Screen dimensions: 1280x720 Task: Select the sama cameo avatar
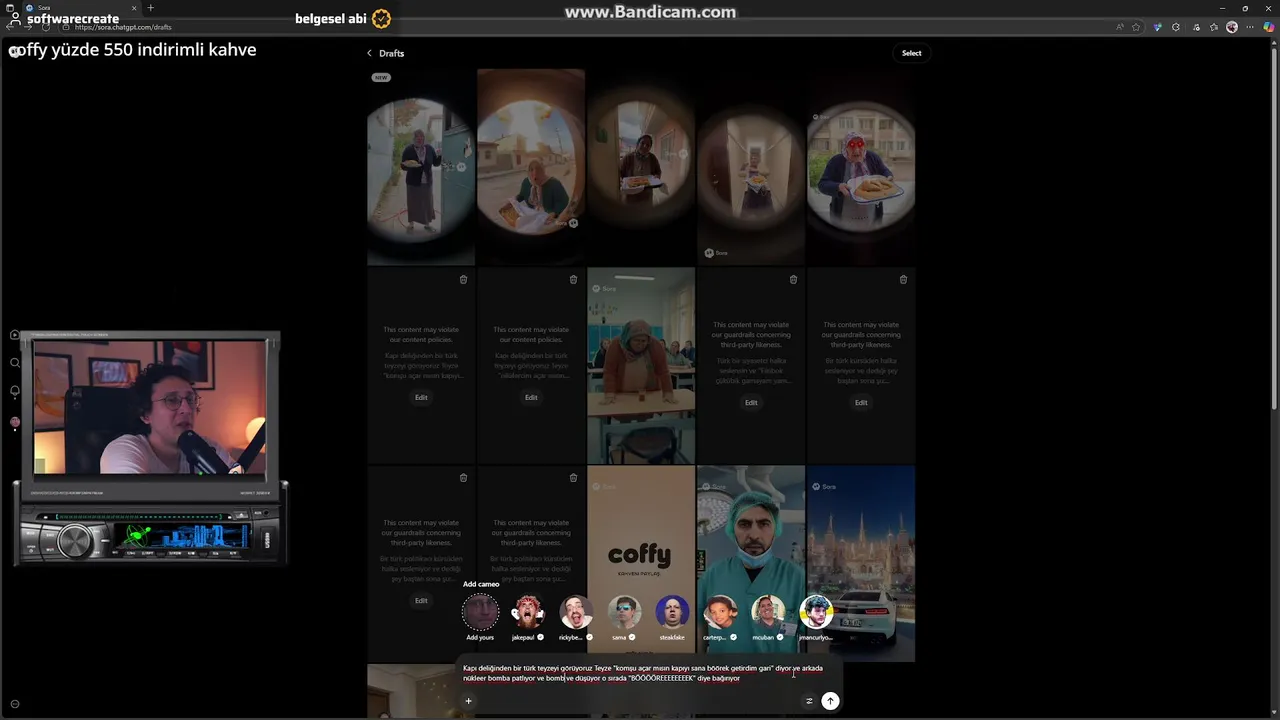pos(624,612)
